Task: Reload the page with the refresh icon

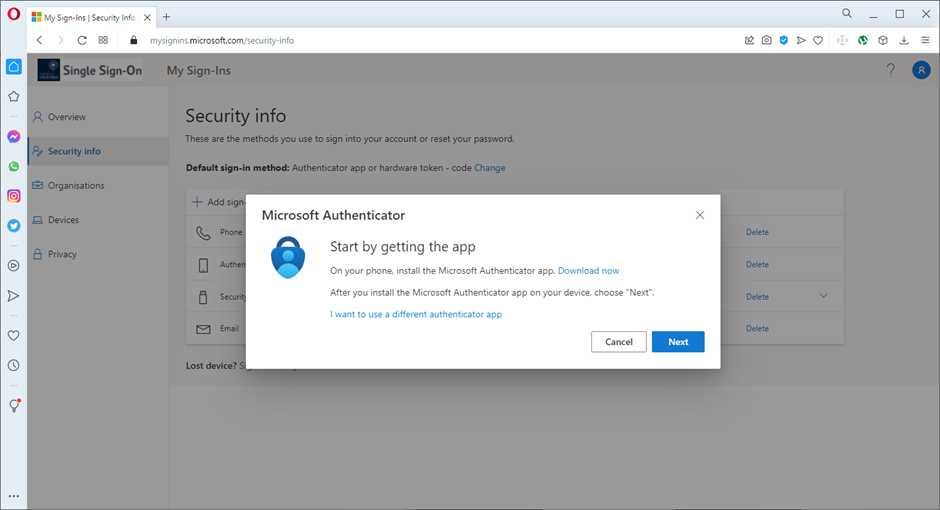Action: [x=81, y=40]
